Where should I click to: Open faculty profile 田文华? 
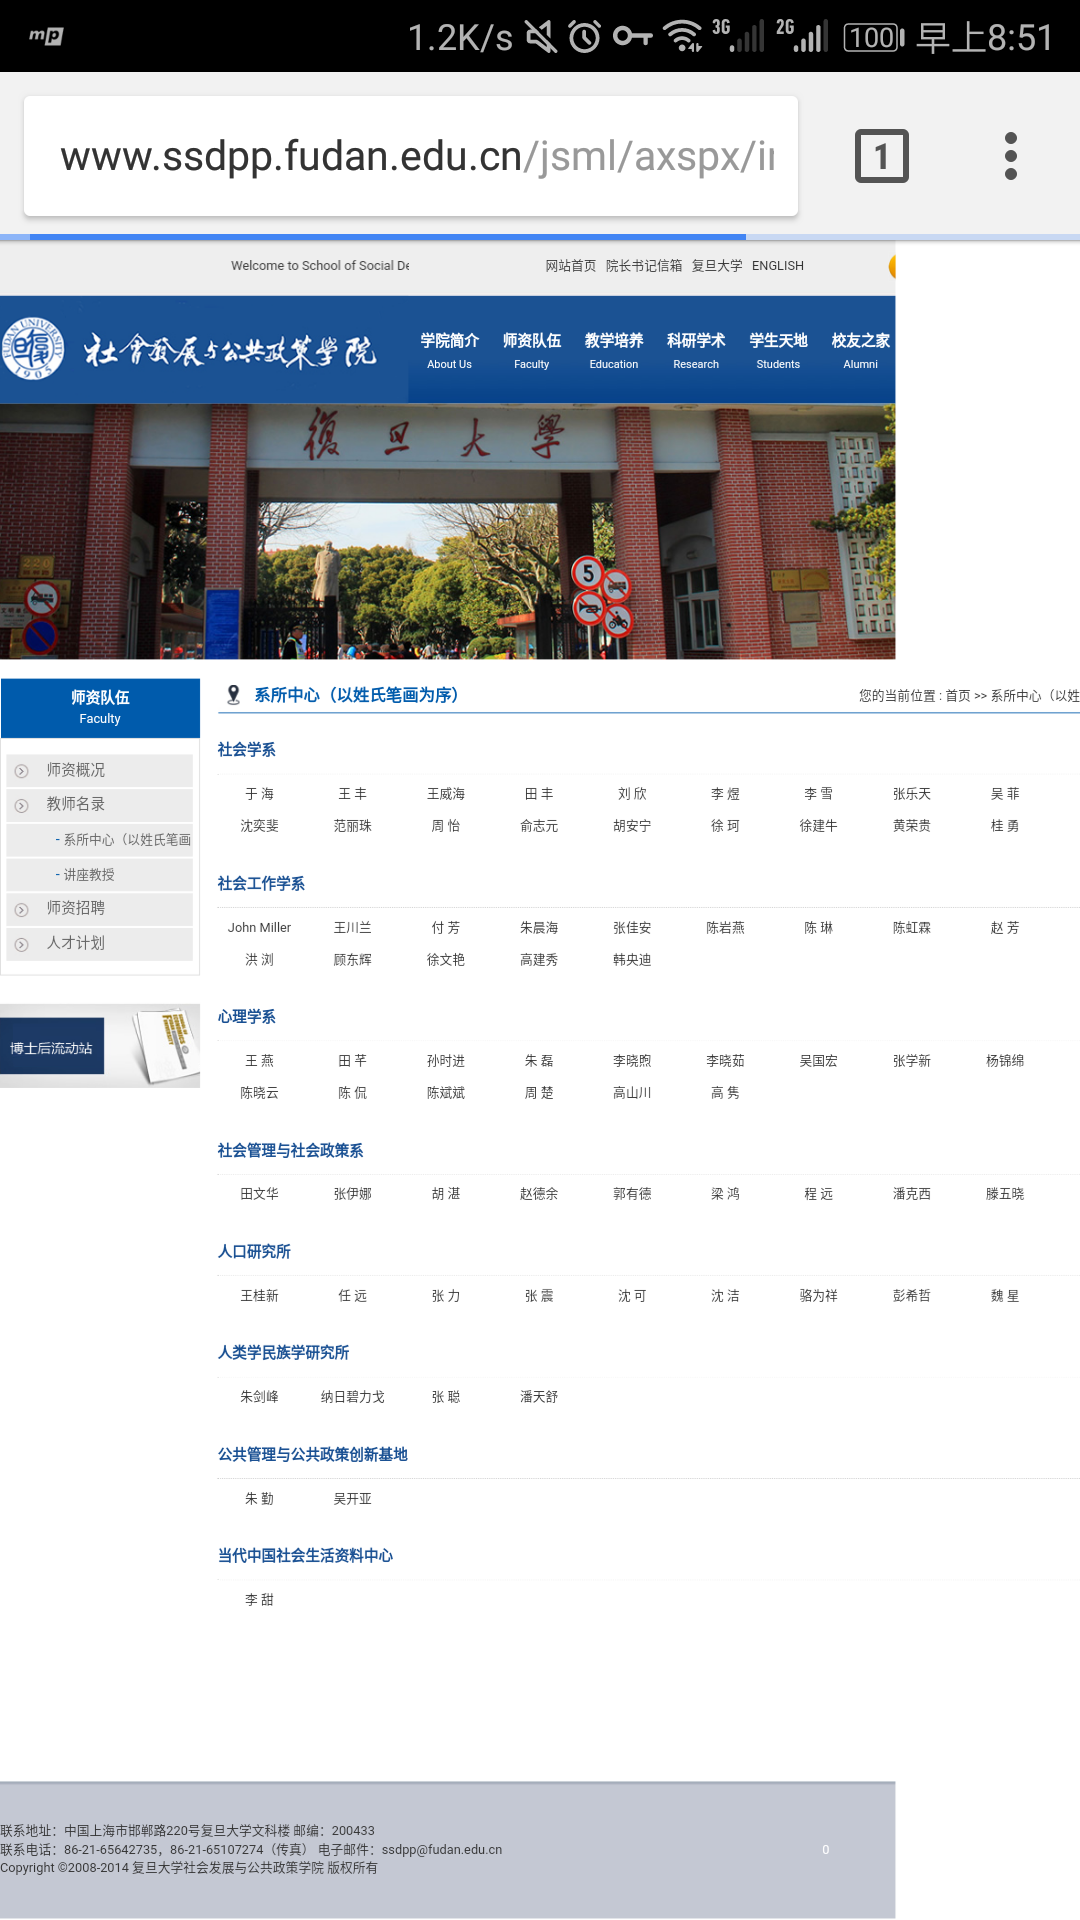pos(259,1194)
